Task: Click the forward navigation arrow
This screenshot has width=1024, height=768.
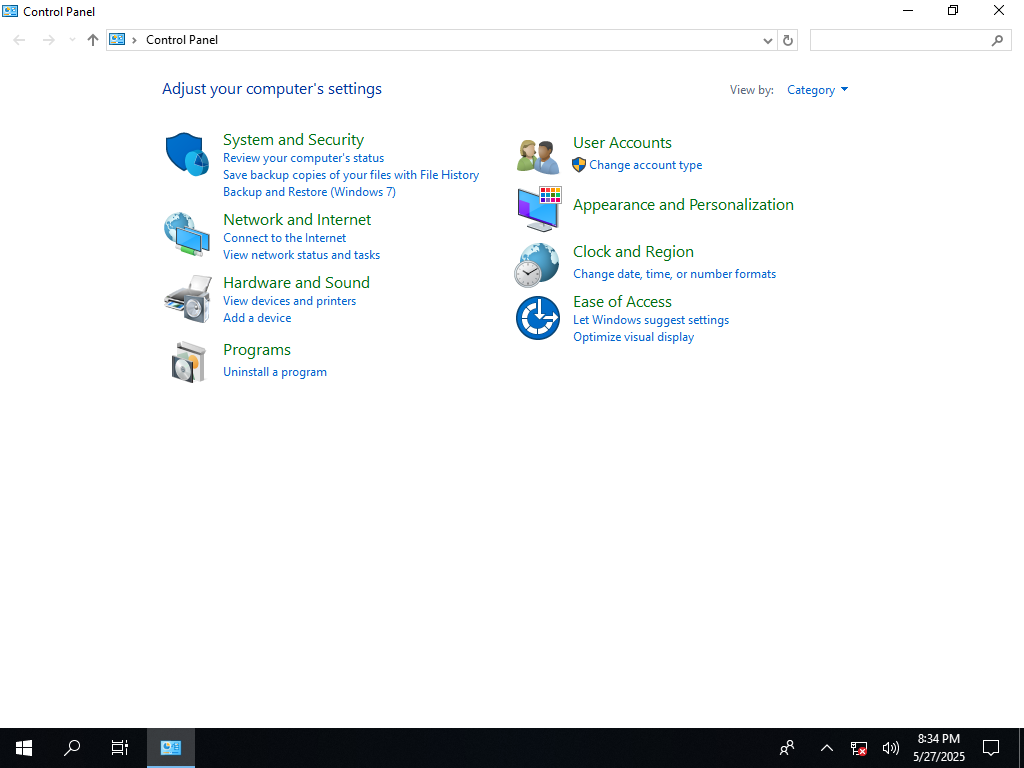Action: [x=48, y=40]
